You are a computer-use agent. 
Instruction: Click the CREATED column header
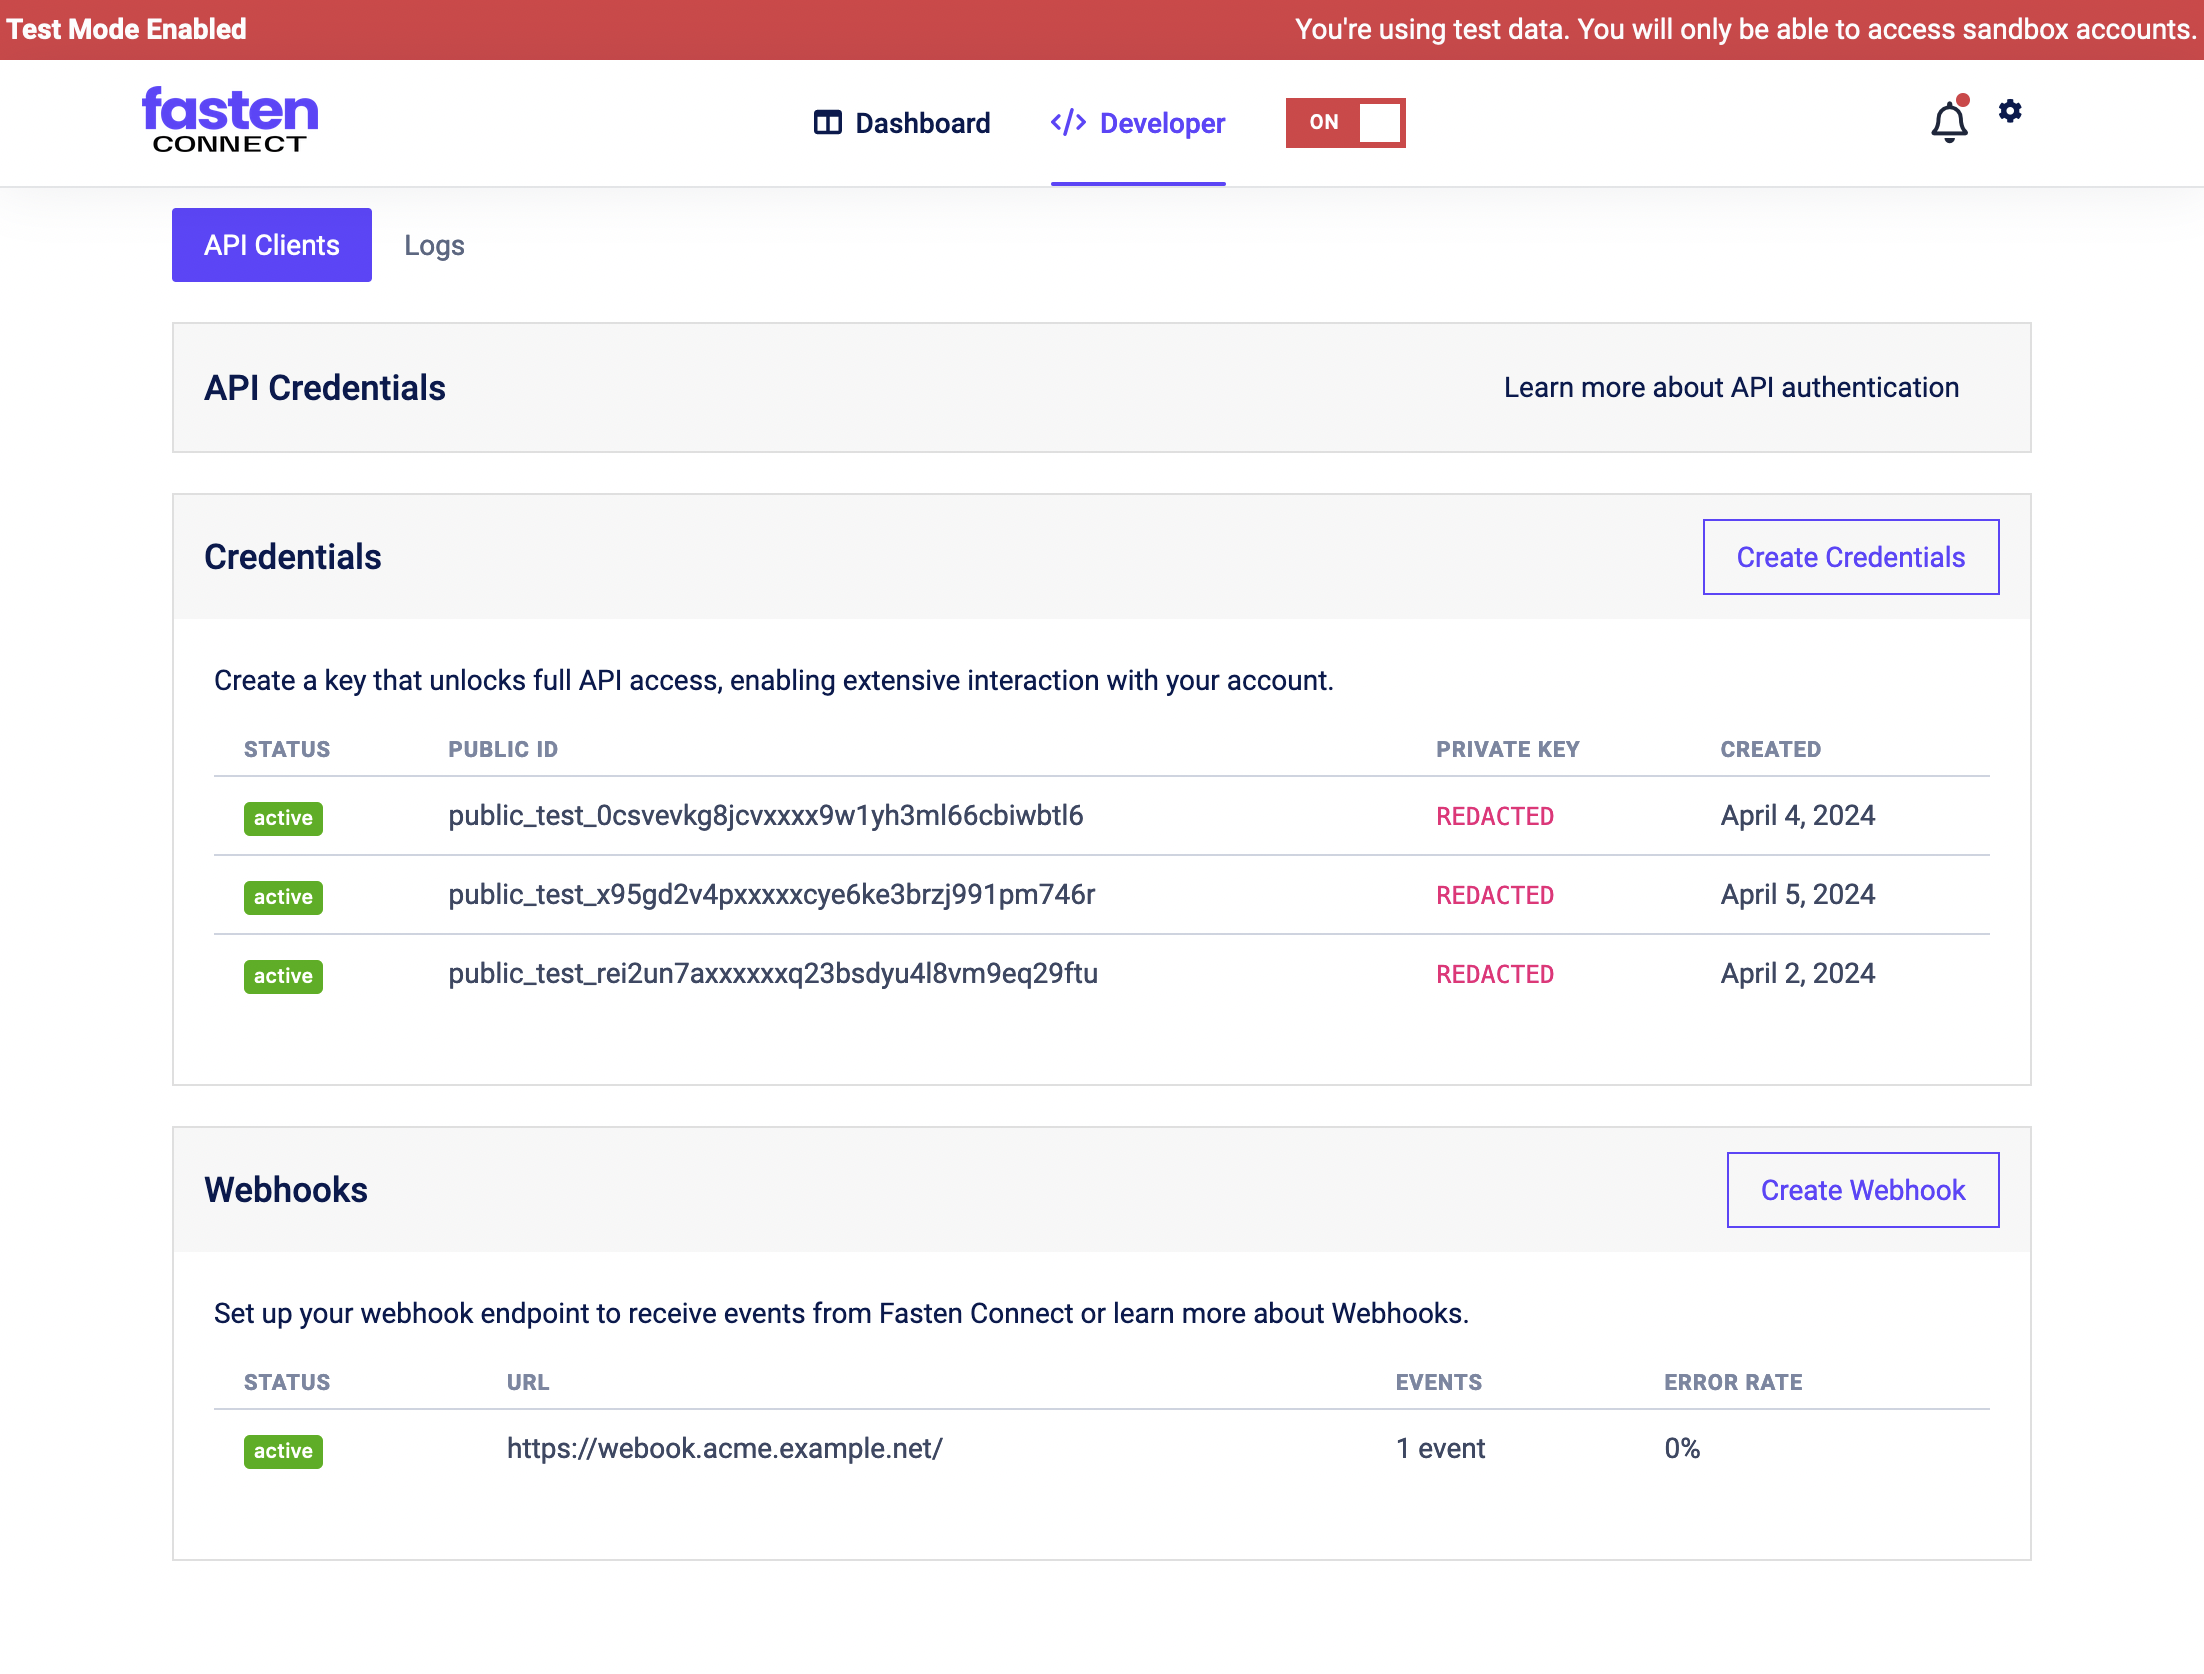[x=1771, y=749]
